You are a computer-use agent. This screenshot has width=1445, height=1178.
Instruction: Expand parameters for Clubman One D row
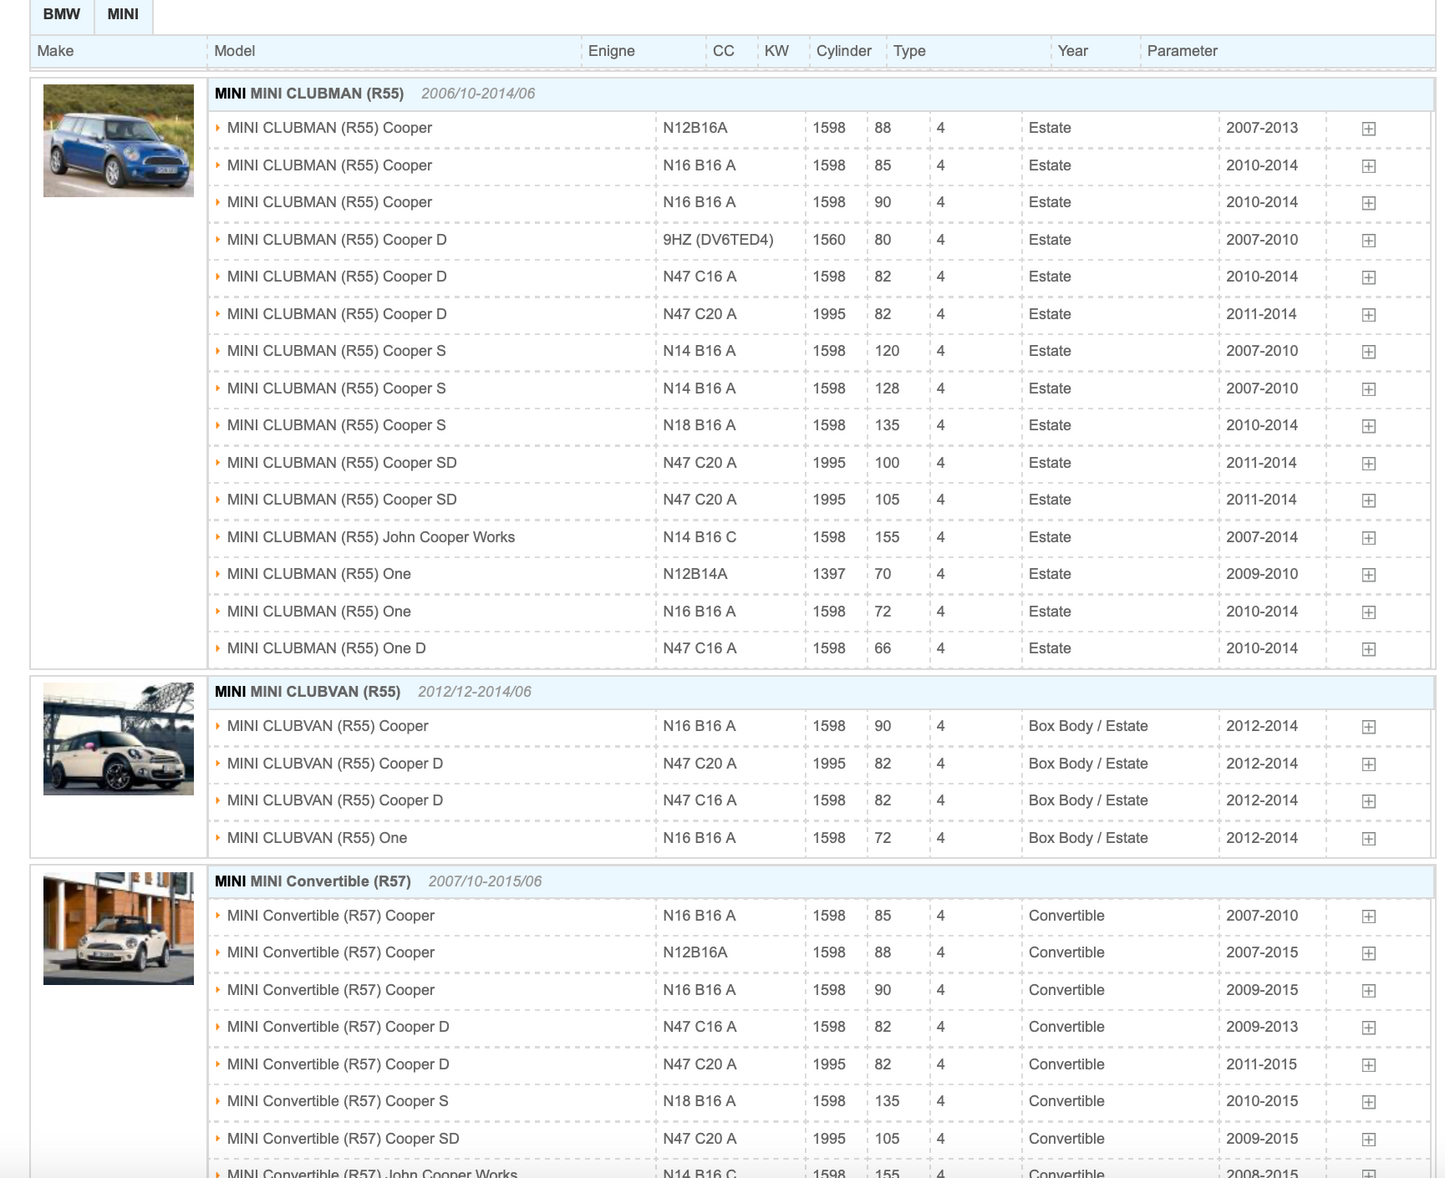click(1369, 649)
